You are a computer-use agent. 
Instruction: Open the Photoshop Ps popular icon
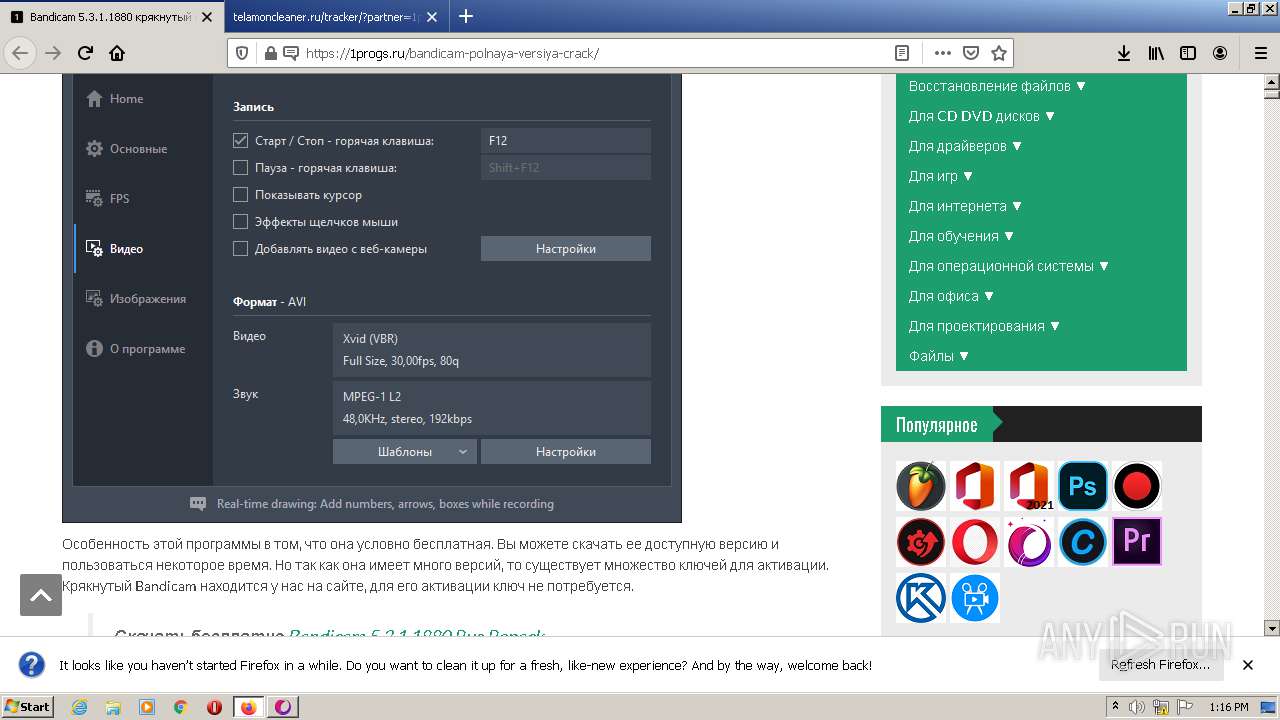[x=1083, y=487]
